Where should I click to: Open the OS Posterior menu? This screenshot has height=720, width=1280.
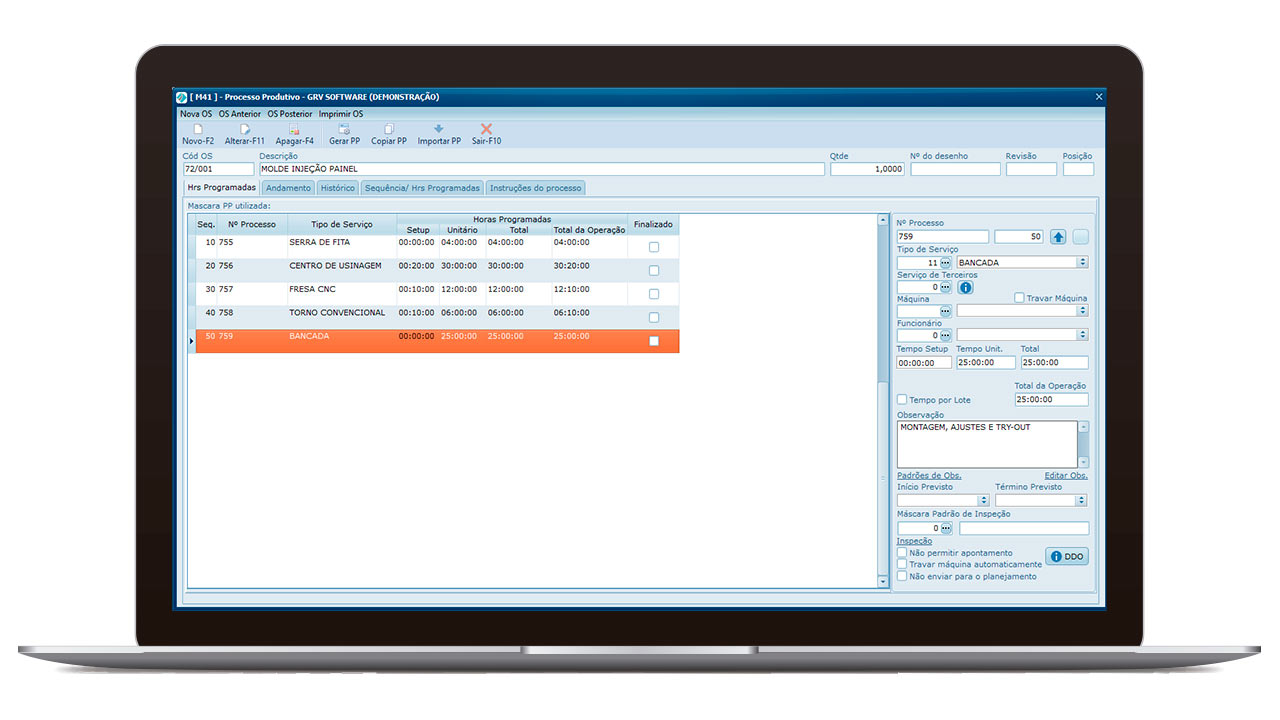tap(290, 114)
